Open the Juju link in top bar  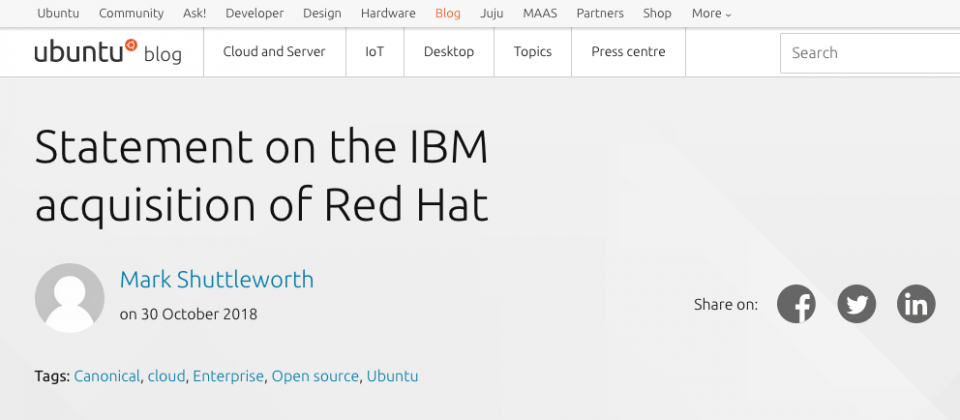click(492, 13)
